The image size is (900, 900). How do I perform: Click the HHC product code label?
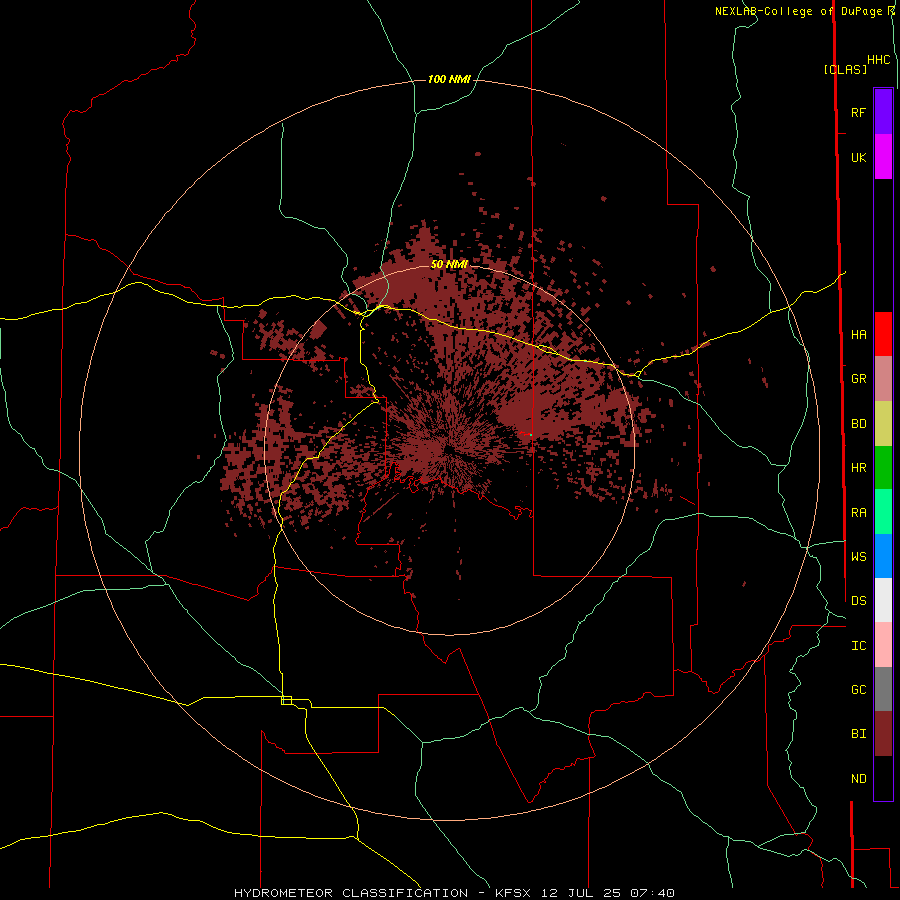pyautogui.click(x=879, y=60)
